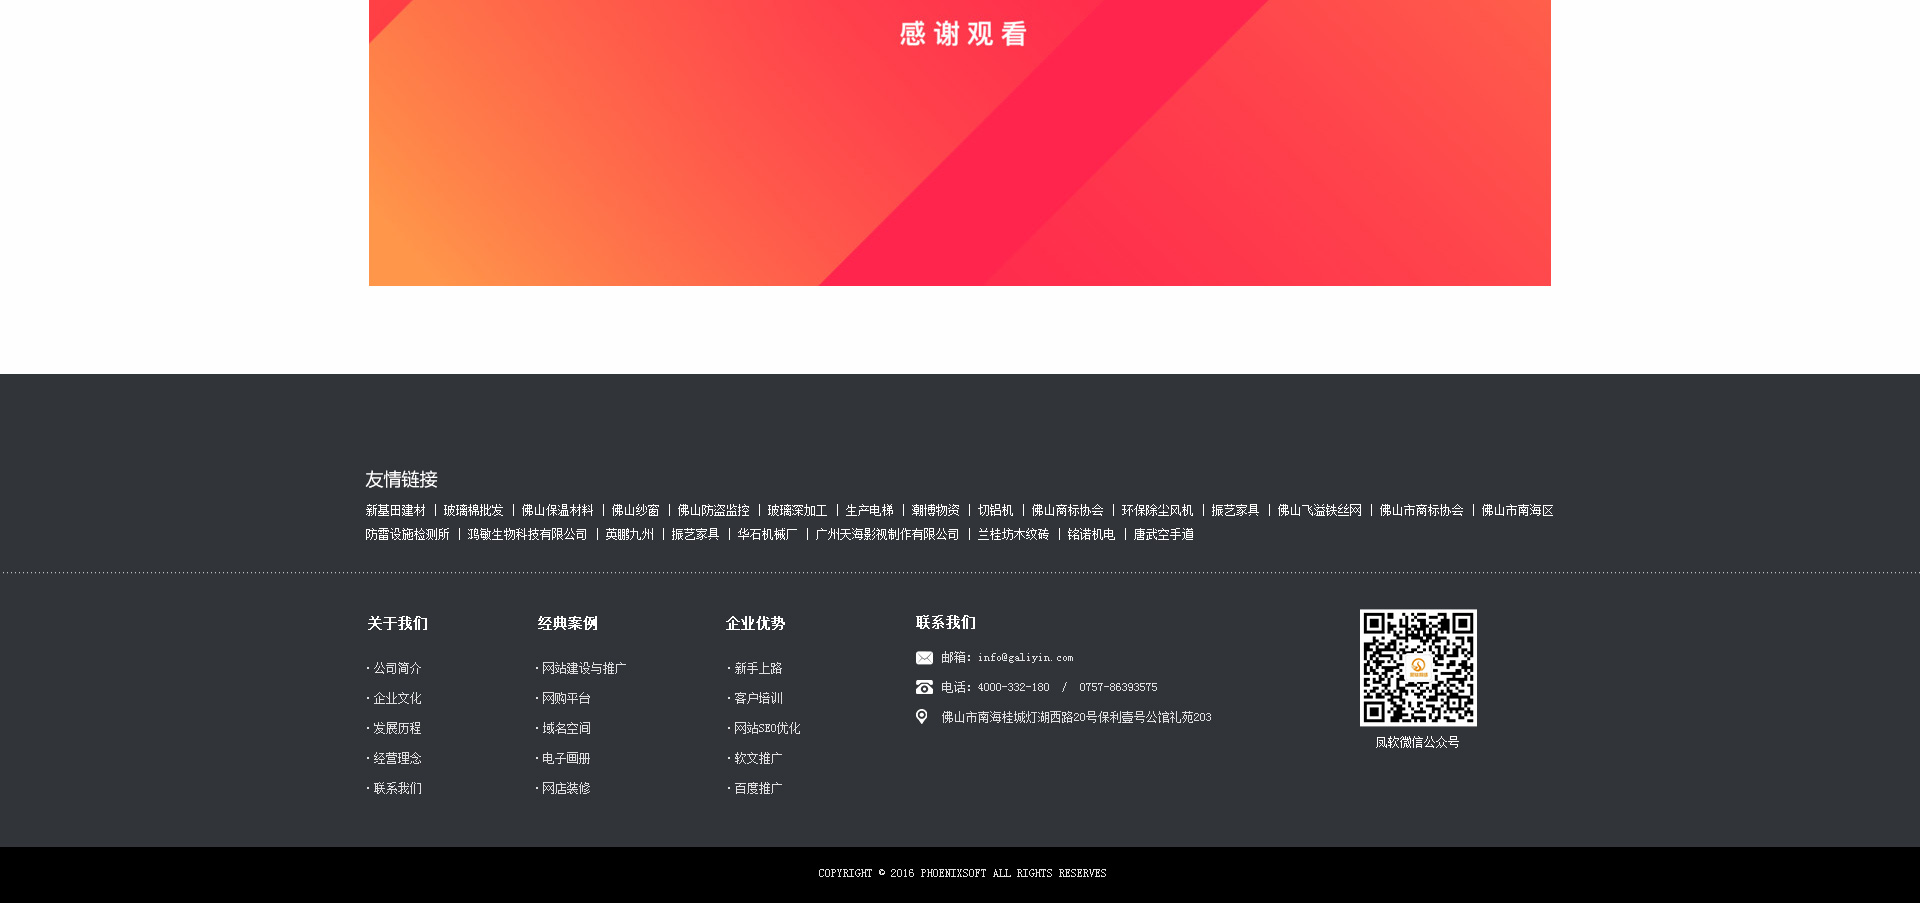Click the 百度推广 link

(758, 789)
